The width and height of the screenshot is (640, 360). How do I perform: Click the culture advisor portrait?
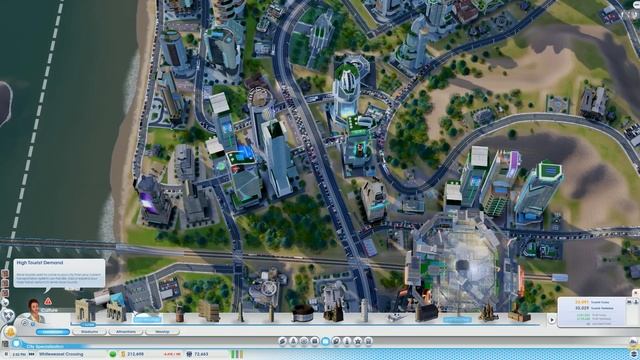coord(35,311)
